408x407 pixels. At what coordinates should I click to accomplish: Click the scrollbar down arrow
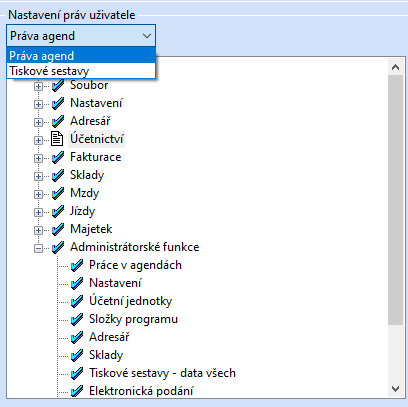coord(396,389)
